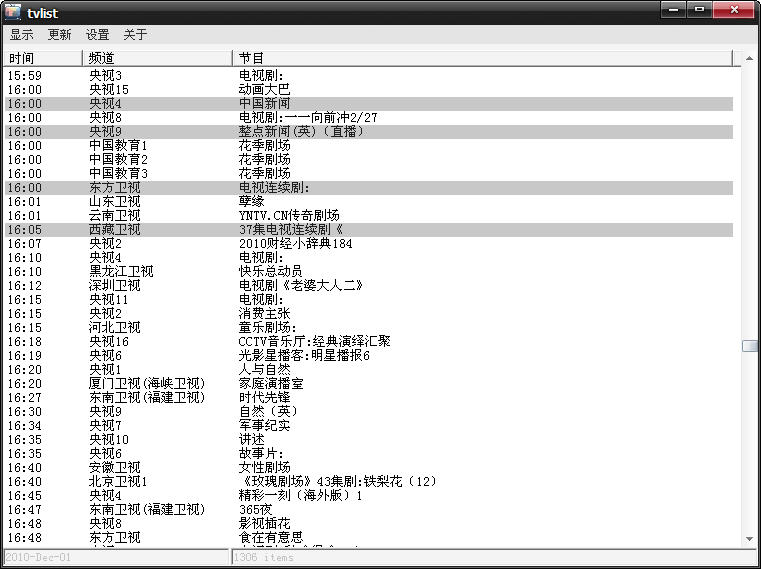Sort by the 频道 column header
The image size is (761, 569).
click(158, 58)
